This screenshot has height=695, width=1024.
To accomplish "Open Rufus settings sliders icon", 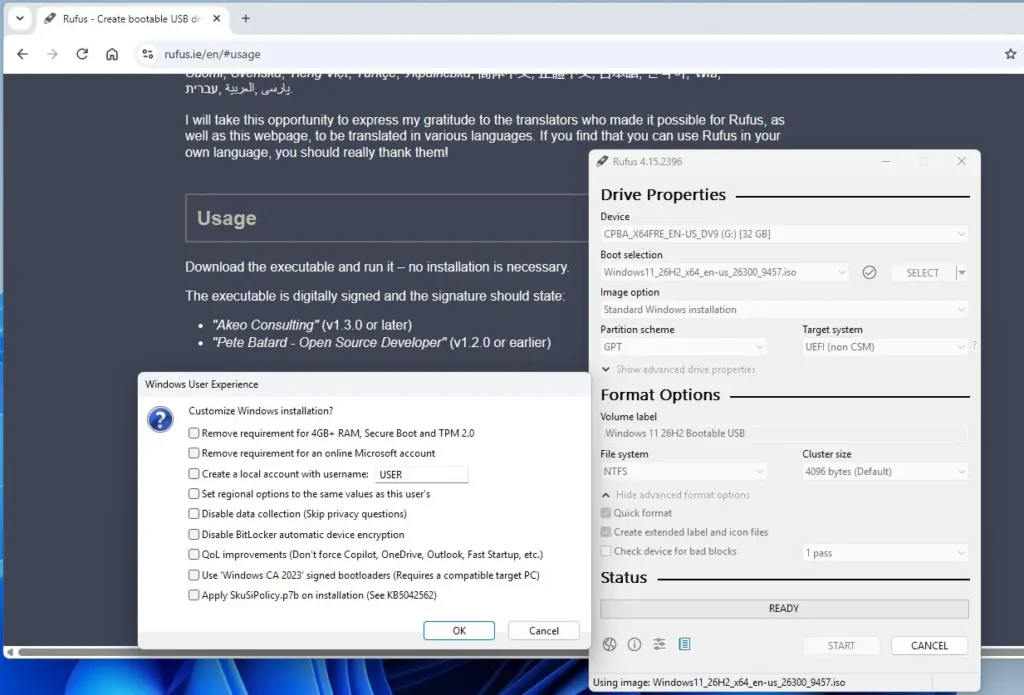I will point(660,645).
